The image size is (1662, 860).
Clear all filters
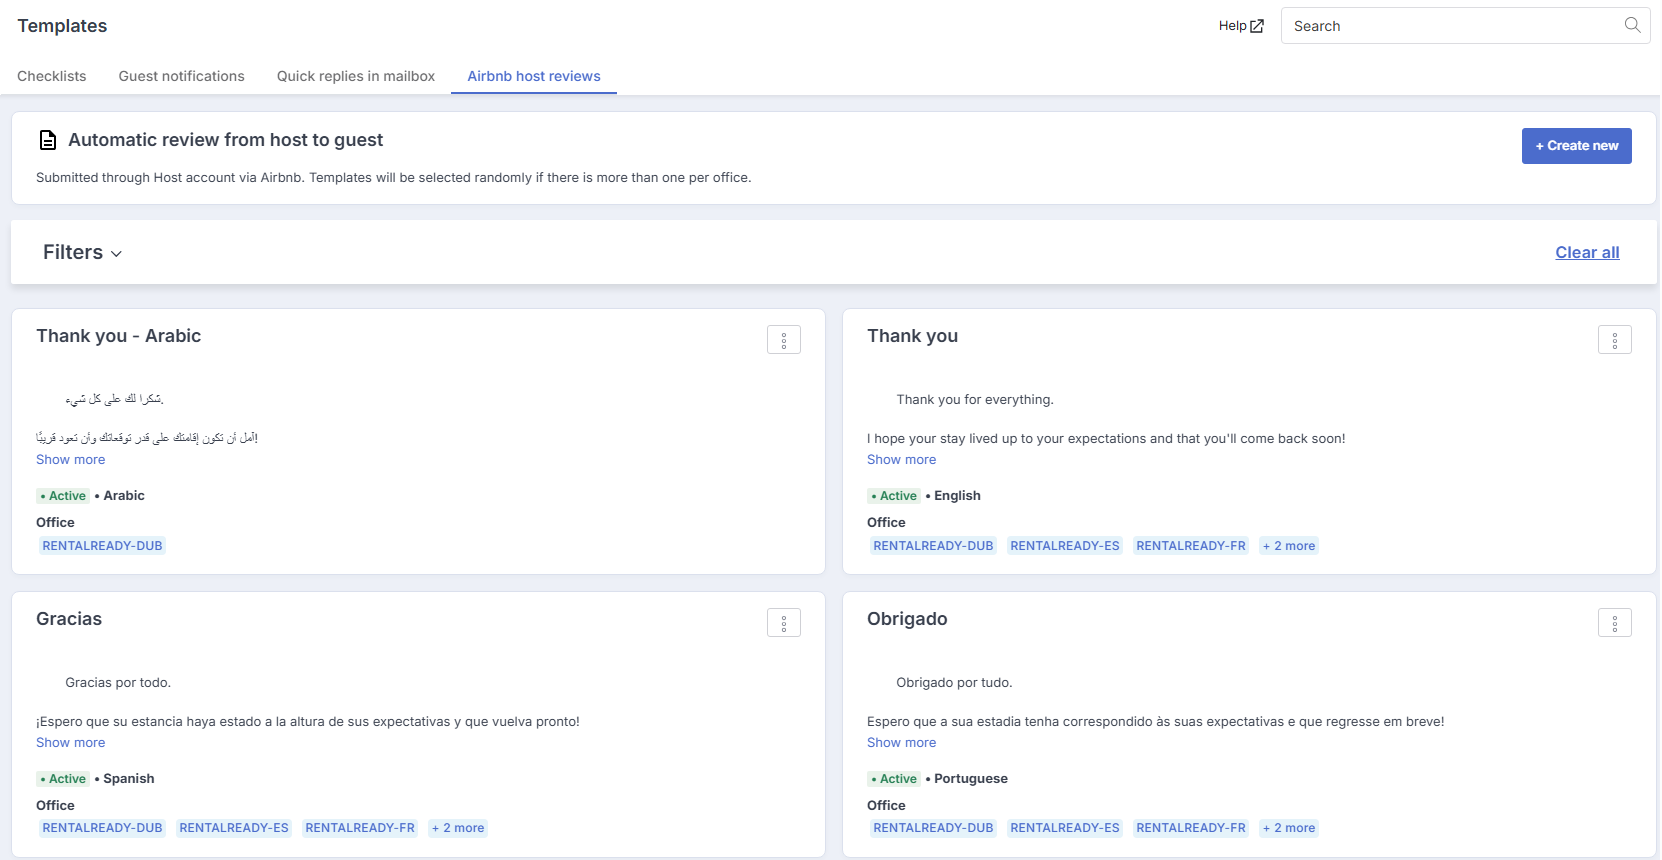[1587, 253]
